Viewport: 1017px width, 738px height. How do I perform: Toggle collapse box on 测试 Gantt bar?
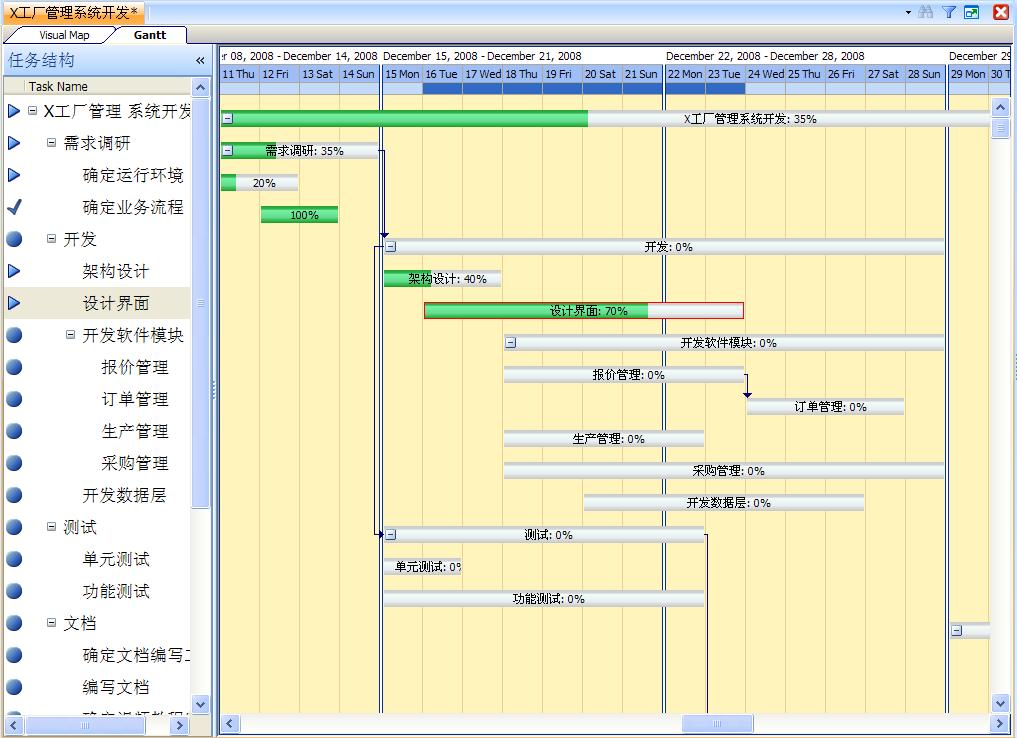click(391, 535)
